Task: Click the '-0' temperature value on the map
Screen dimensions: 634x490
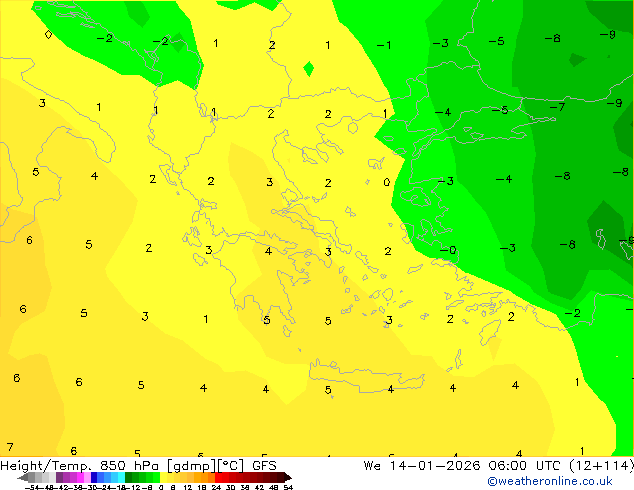Action: click(448, 250)
